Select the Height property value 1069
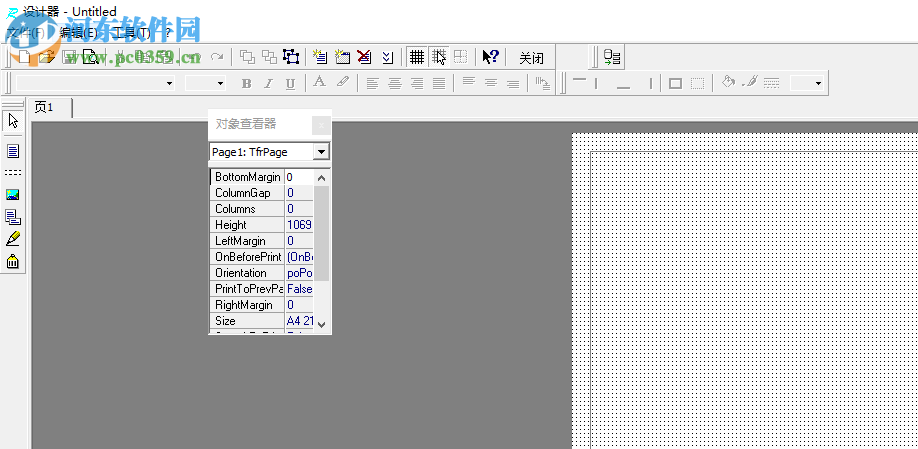 [299, 225]
